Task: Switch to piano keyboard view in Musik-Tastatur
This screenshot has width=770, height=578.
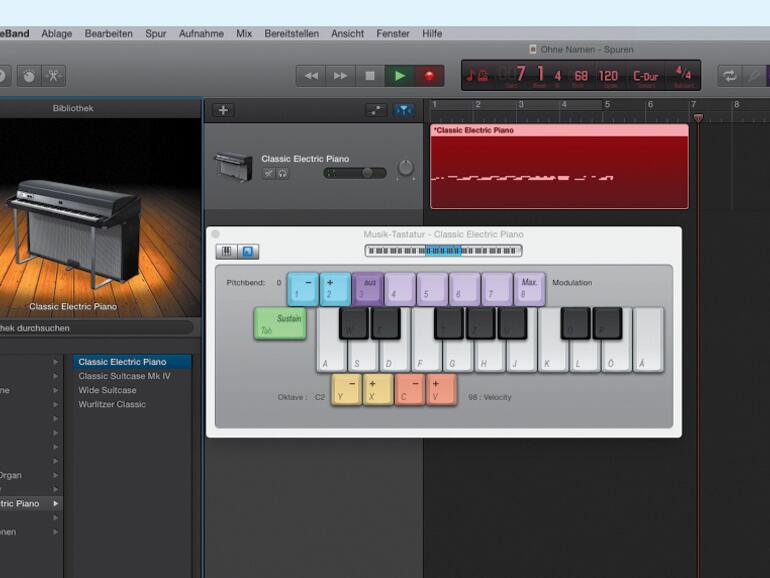Action: pyautogui.click(x=227, y=251)
